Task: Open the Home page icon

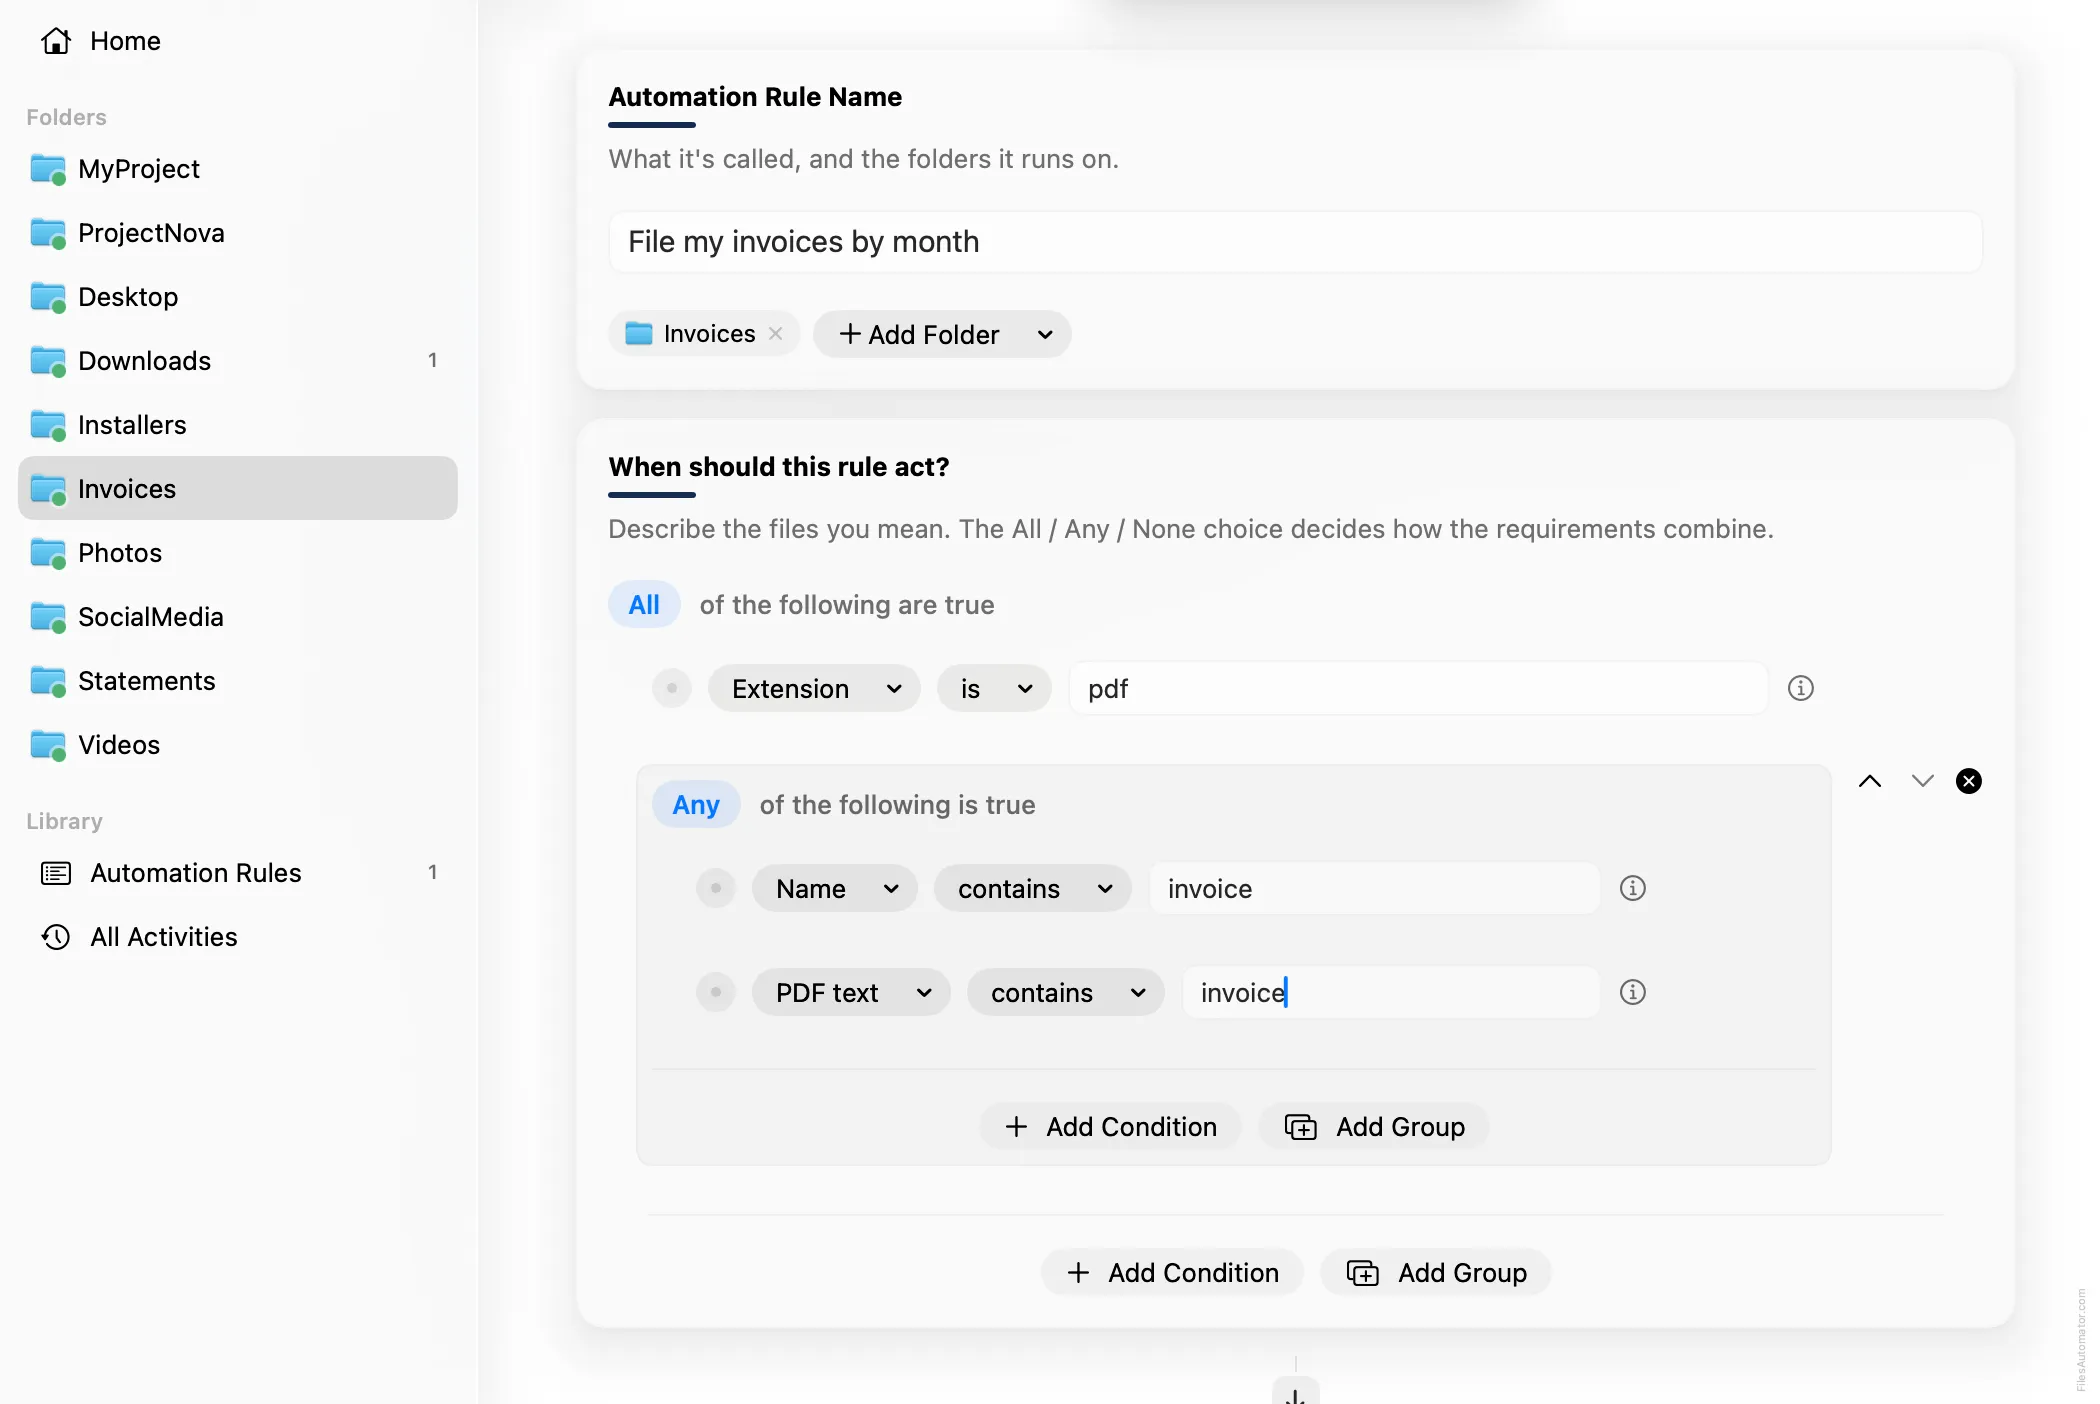Action: (x=56, y=41)
